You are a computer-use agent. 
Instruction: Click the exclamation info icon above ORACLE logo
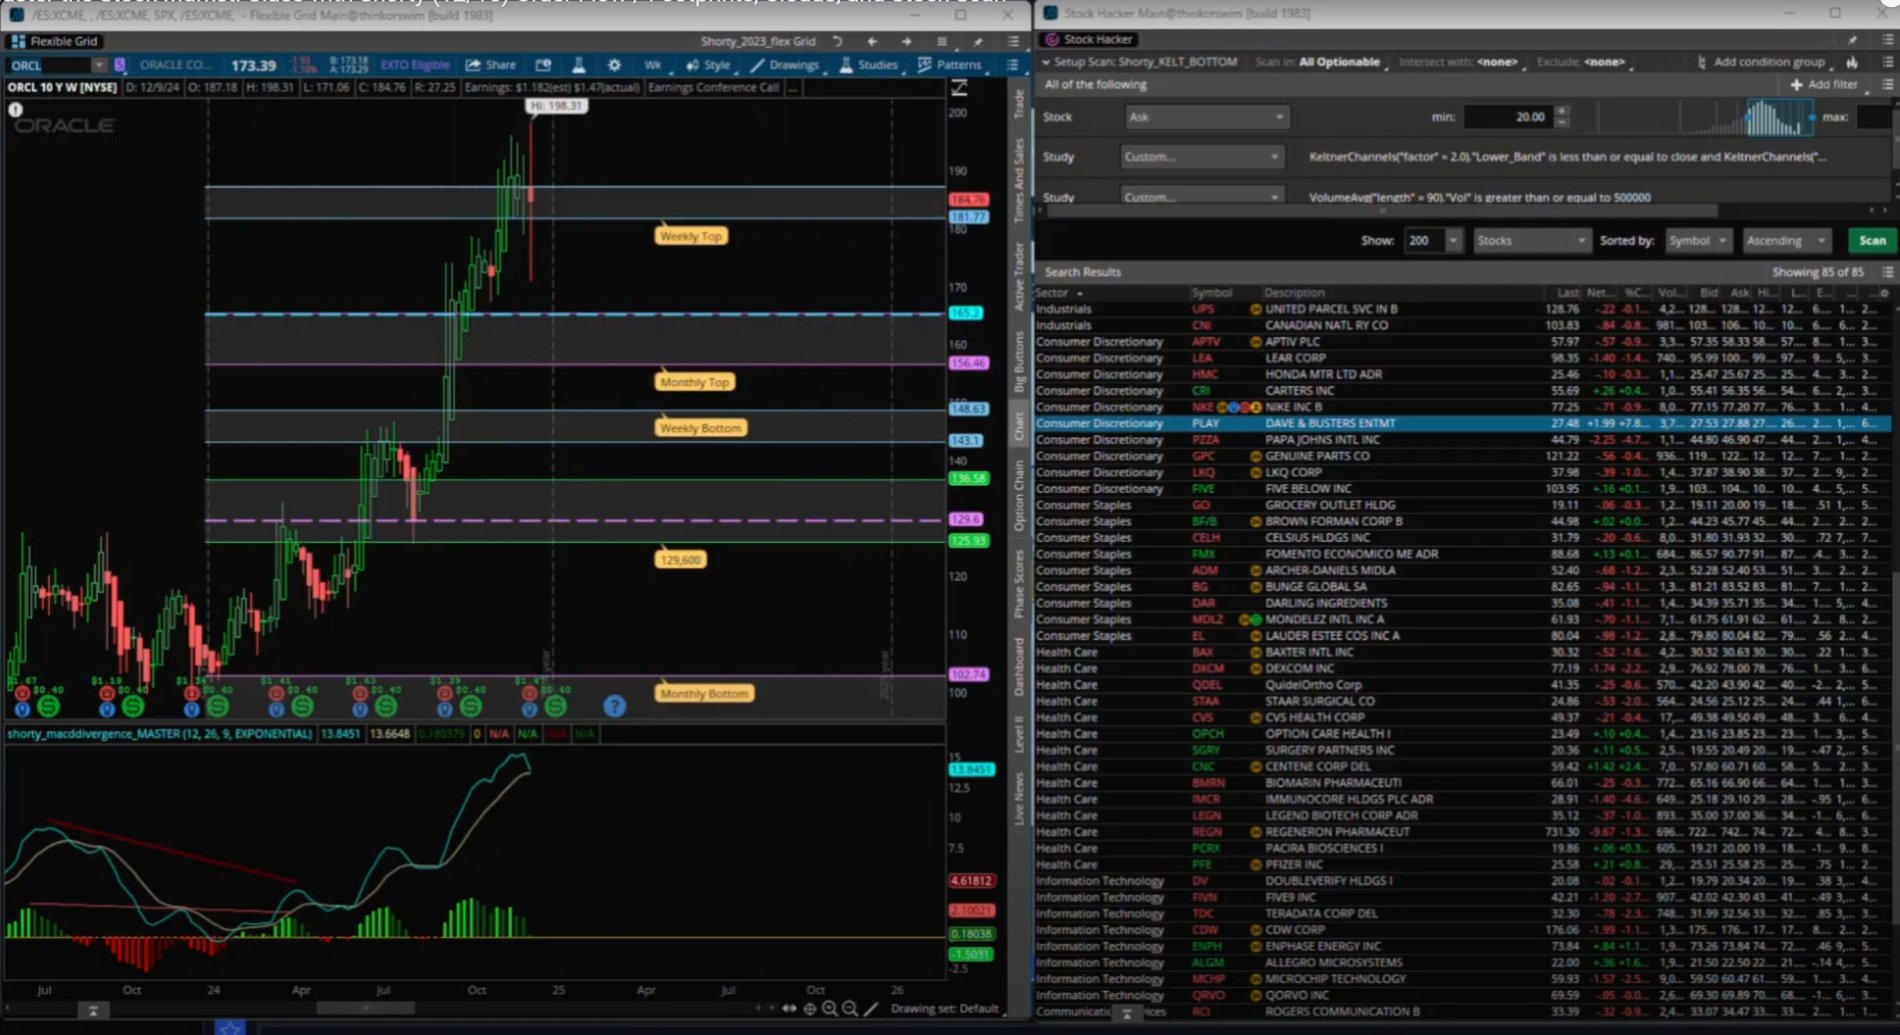(x=16, y=109)
